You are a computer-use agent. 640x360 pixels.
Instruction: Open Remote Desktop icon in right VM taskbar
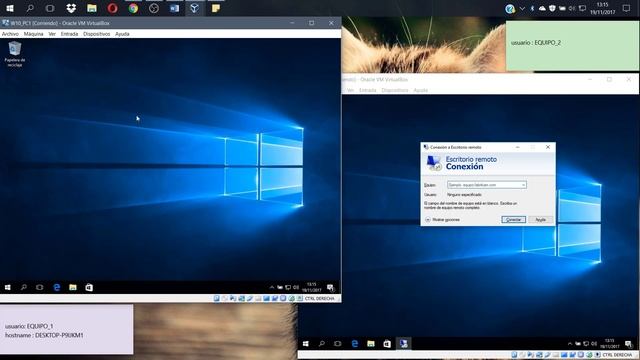(403, 344)
